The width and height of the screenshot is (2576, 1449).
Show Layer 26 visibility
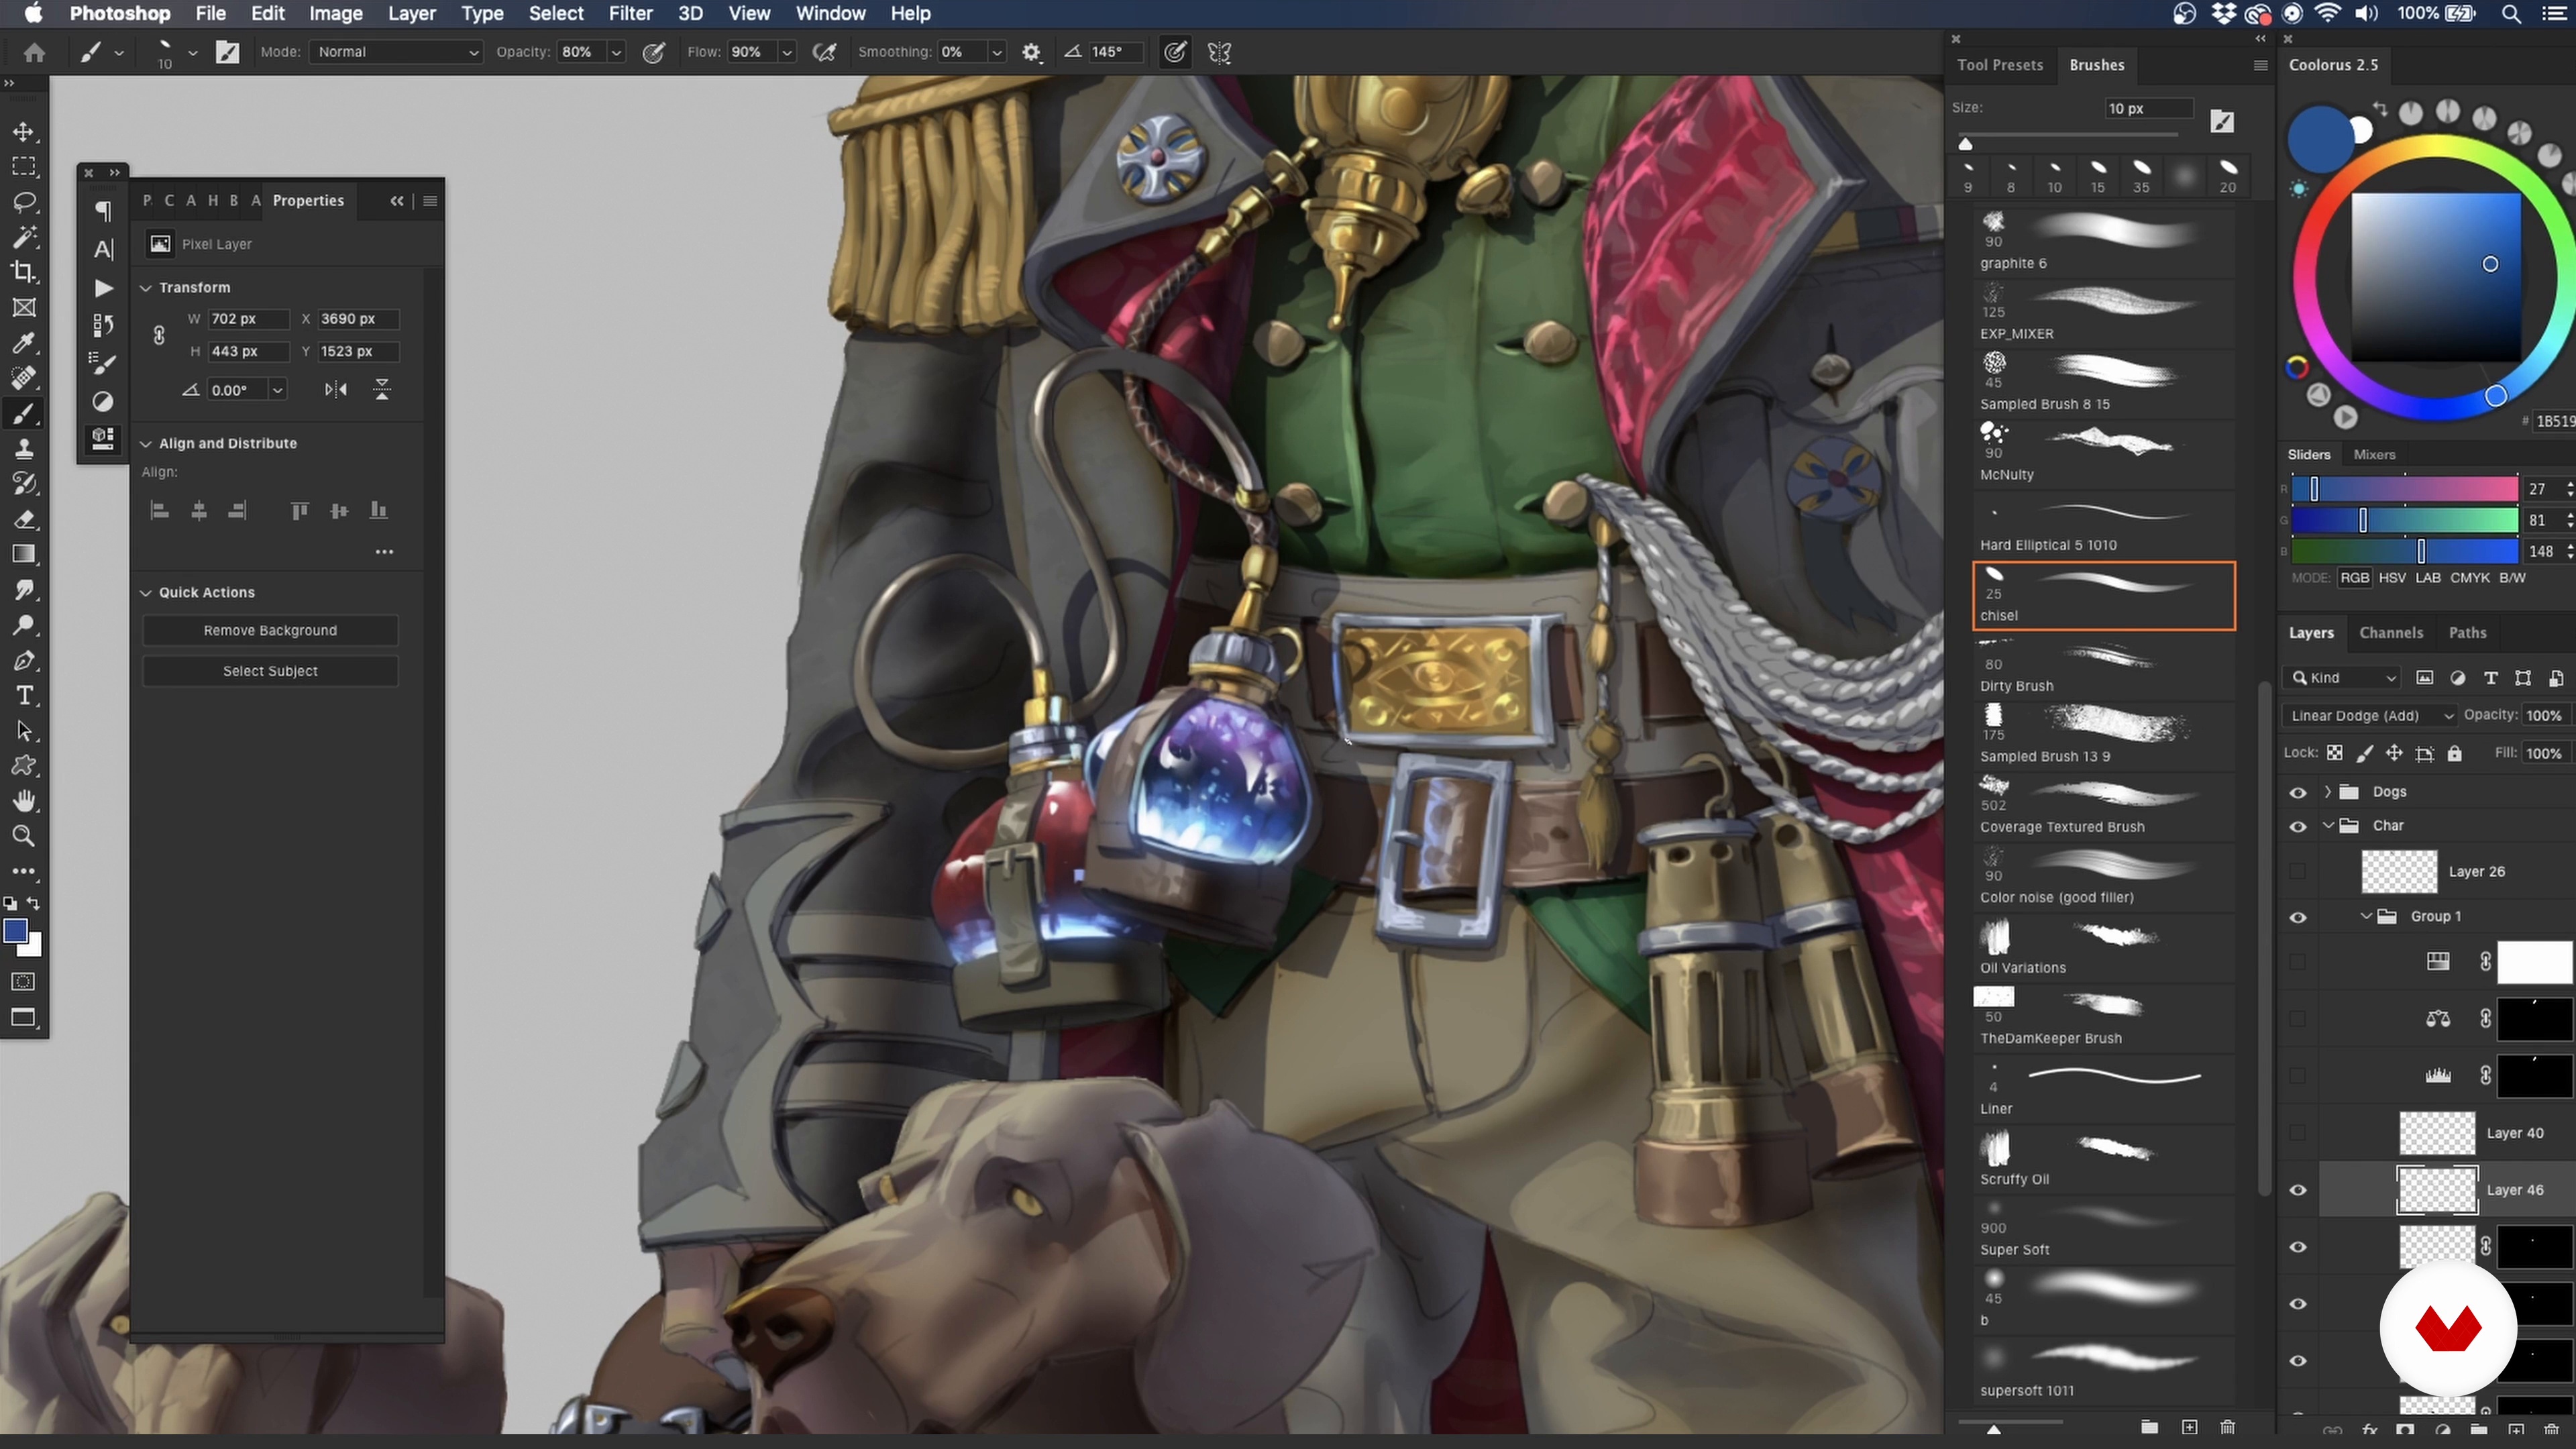click(2298, 872)
